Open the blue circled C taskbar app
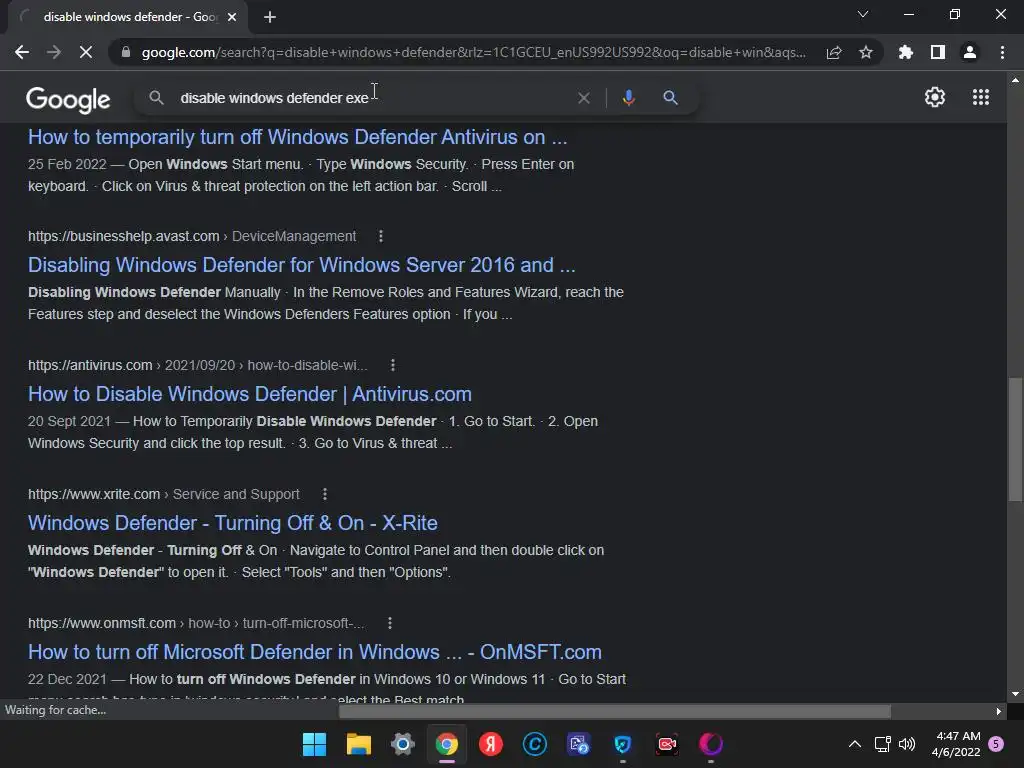 pyautogui.click(x=535, y=744)
